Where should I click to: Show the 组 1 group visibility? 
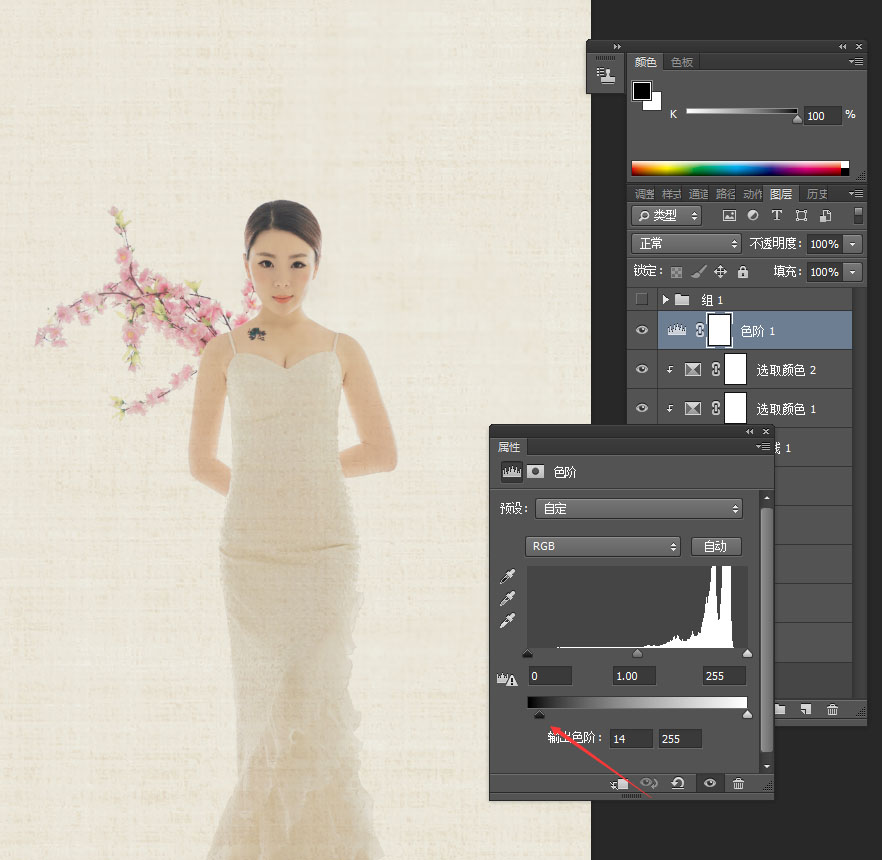point(642,299)
